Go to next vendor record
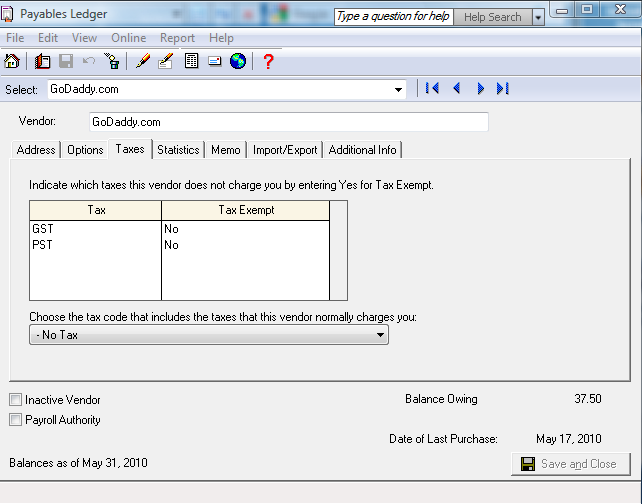The height and width of the screenshot is (504, 642). point(480,88)
